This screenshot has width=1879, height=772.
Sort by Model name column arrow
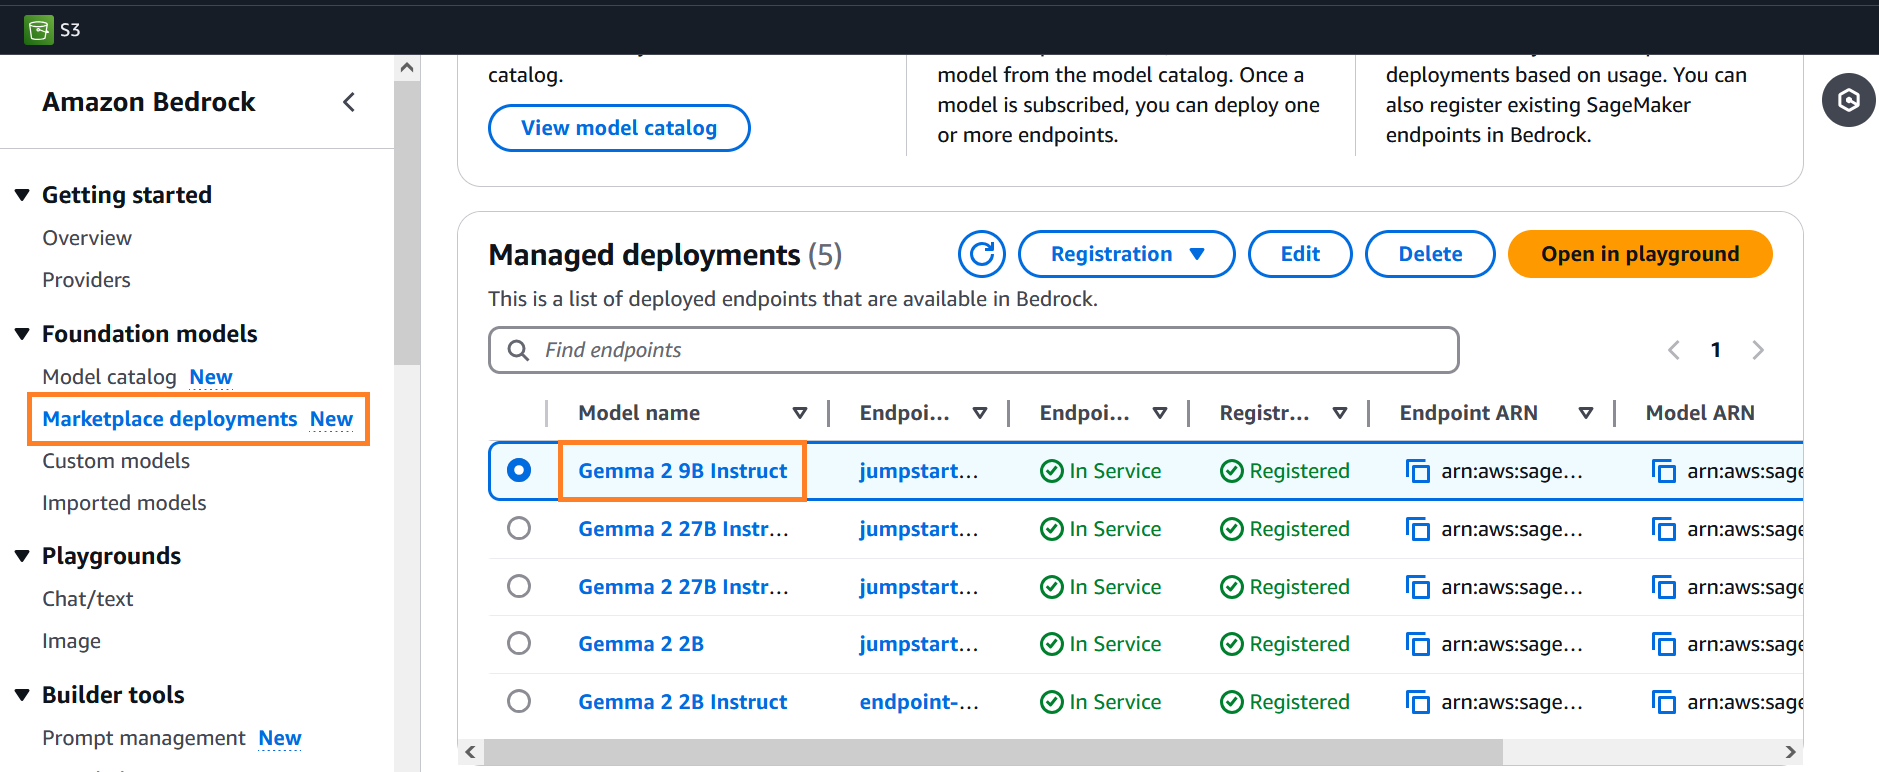pos(799,413)
